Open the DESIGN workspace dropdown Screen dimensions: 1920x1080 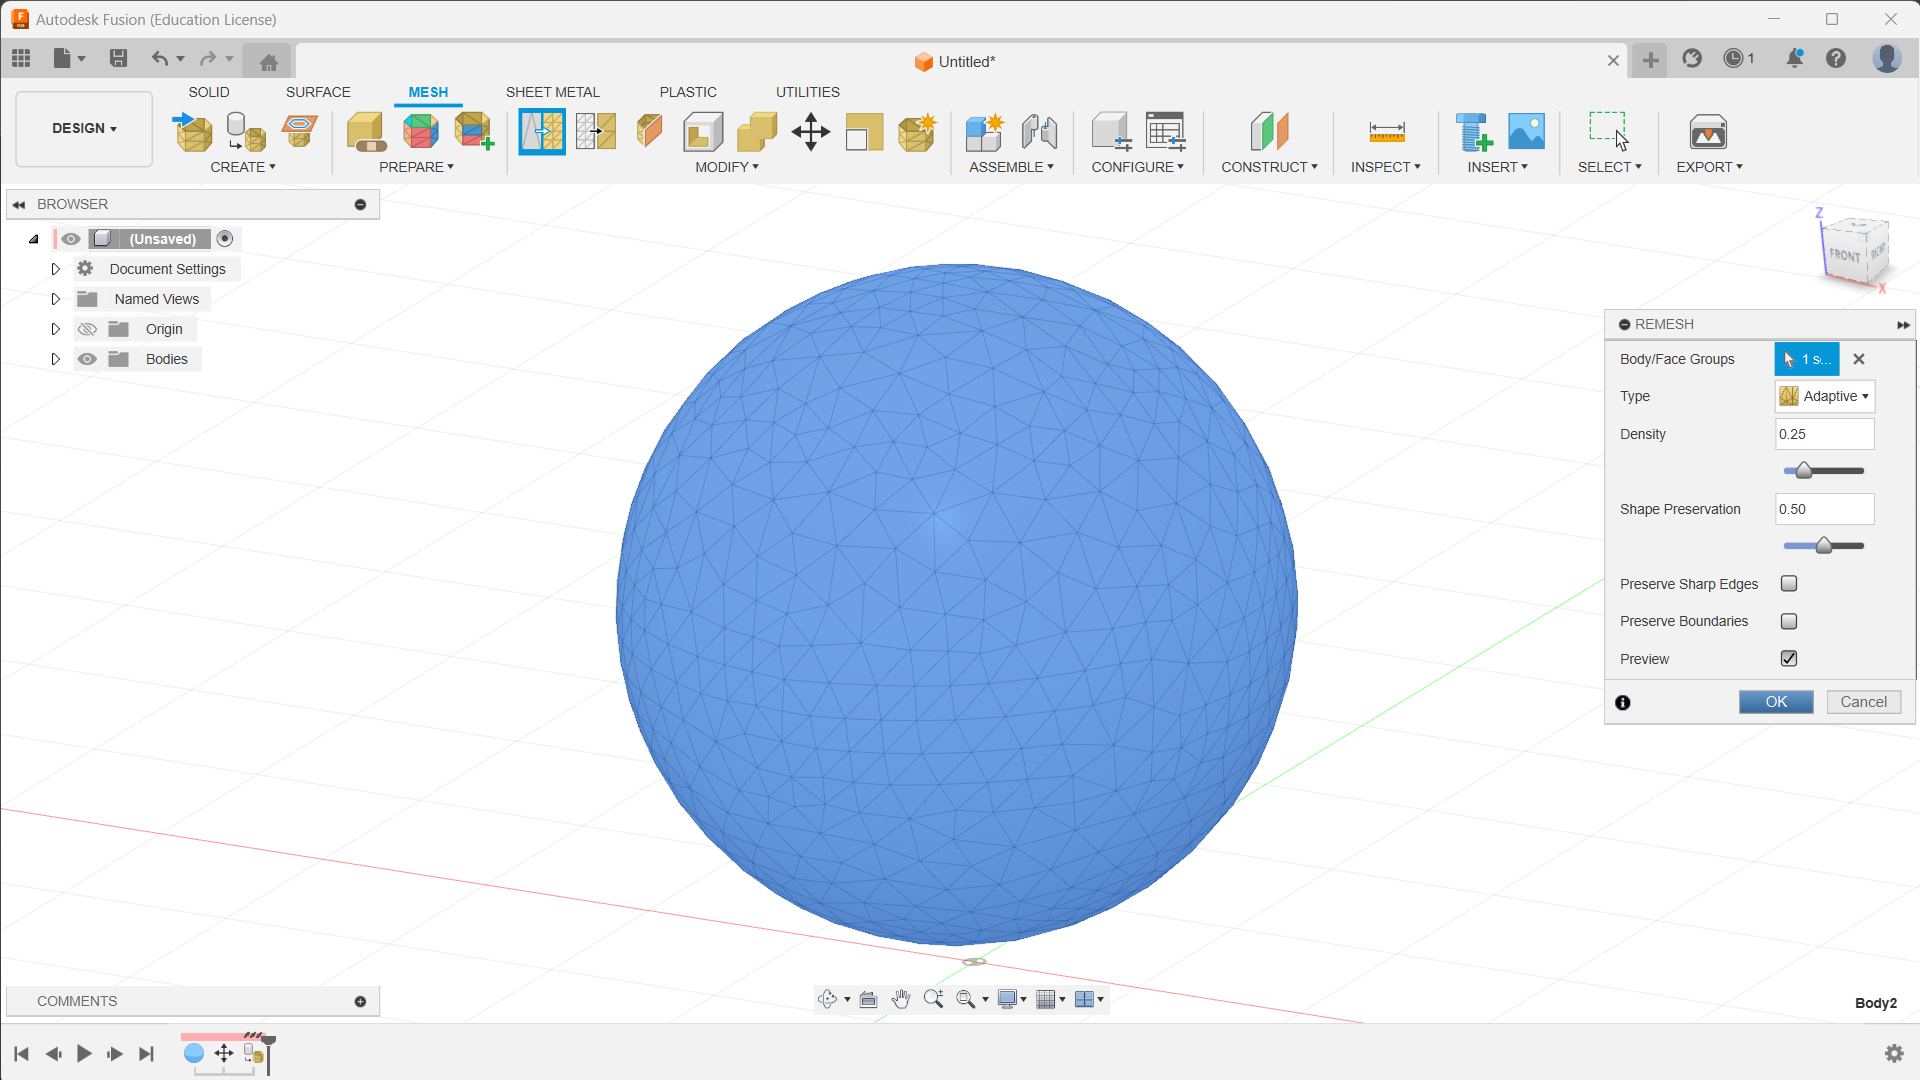[x=84, y=128]
